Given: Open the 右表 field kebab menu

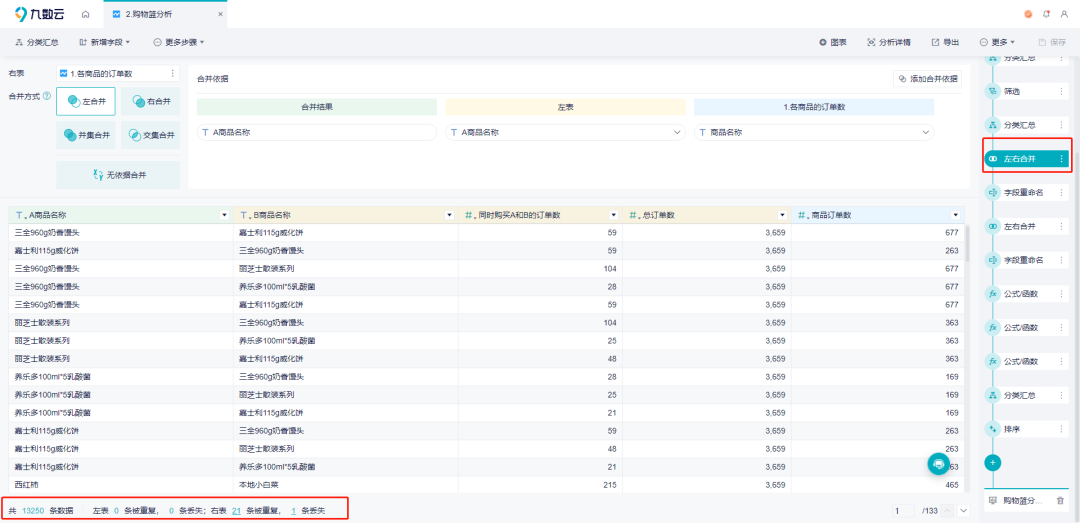Looking at the screenshot, I should point(172,73).
